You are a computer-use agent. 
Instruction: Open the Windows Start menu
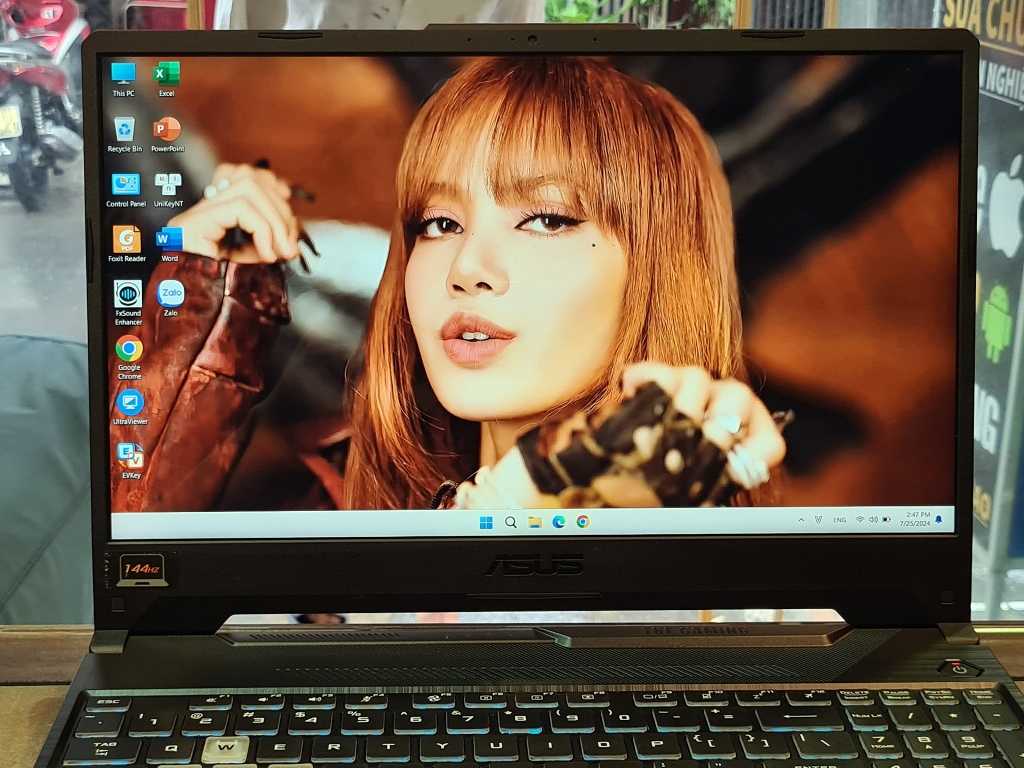pos(486,522)
